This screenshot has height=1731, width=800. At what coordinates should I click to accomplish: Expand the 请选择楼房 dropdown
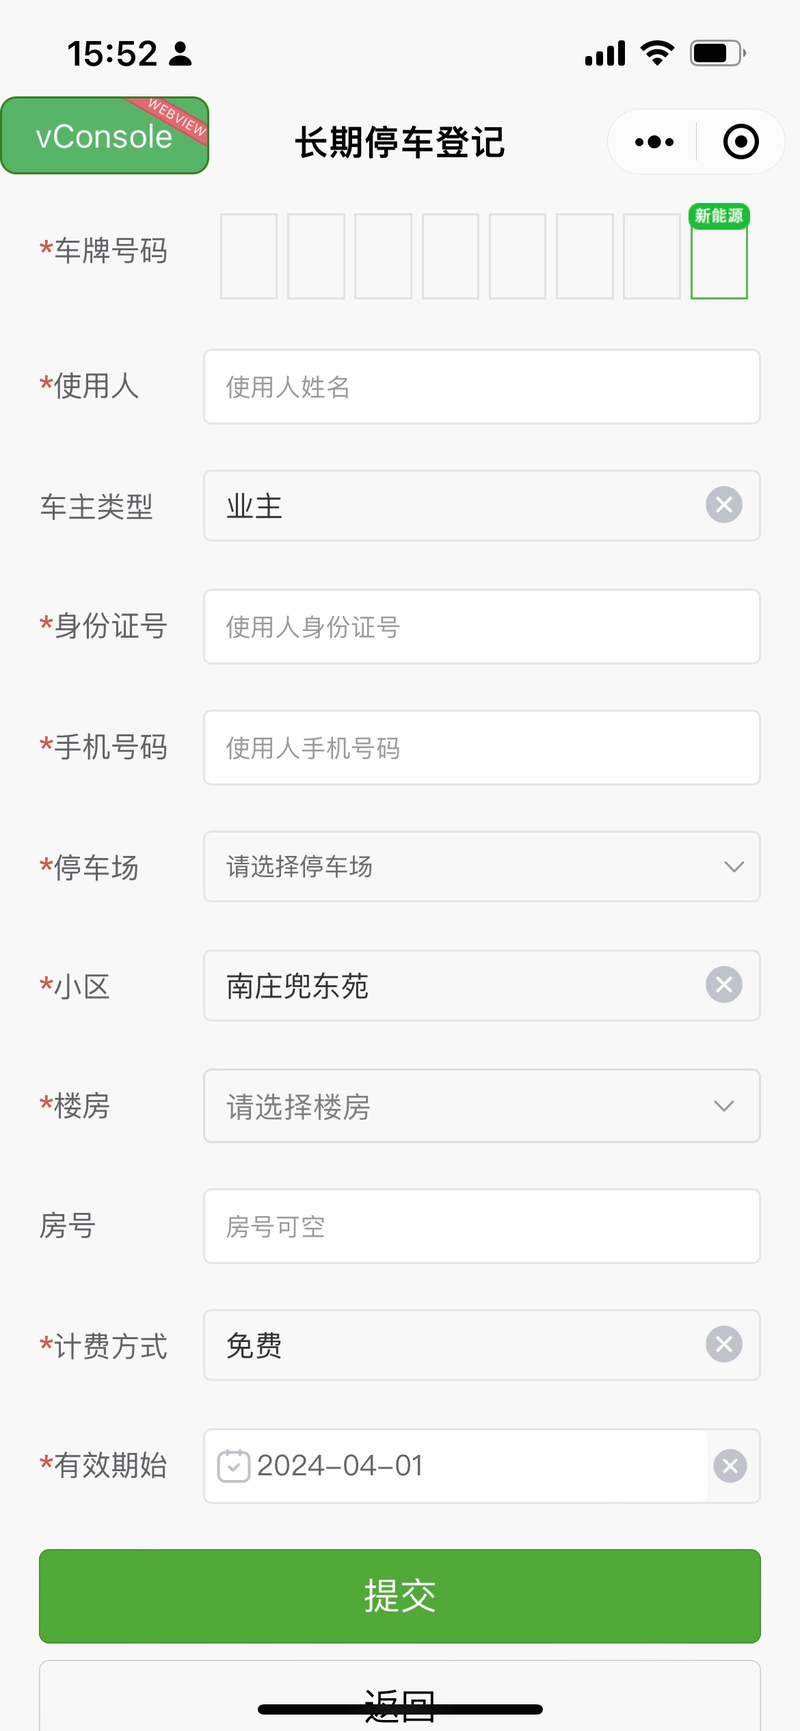(x=481, y=1106)
